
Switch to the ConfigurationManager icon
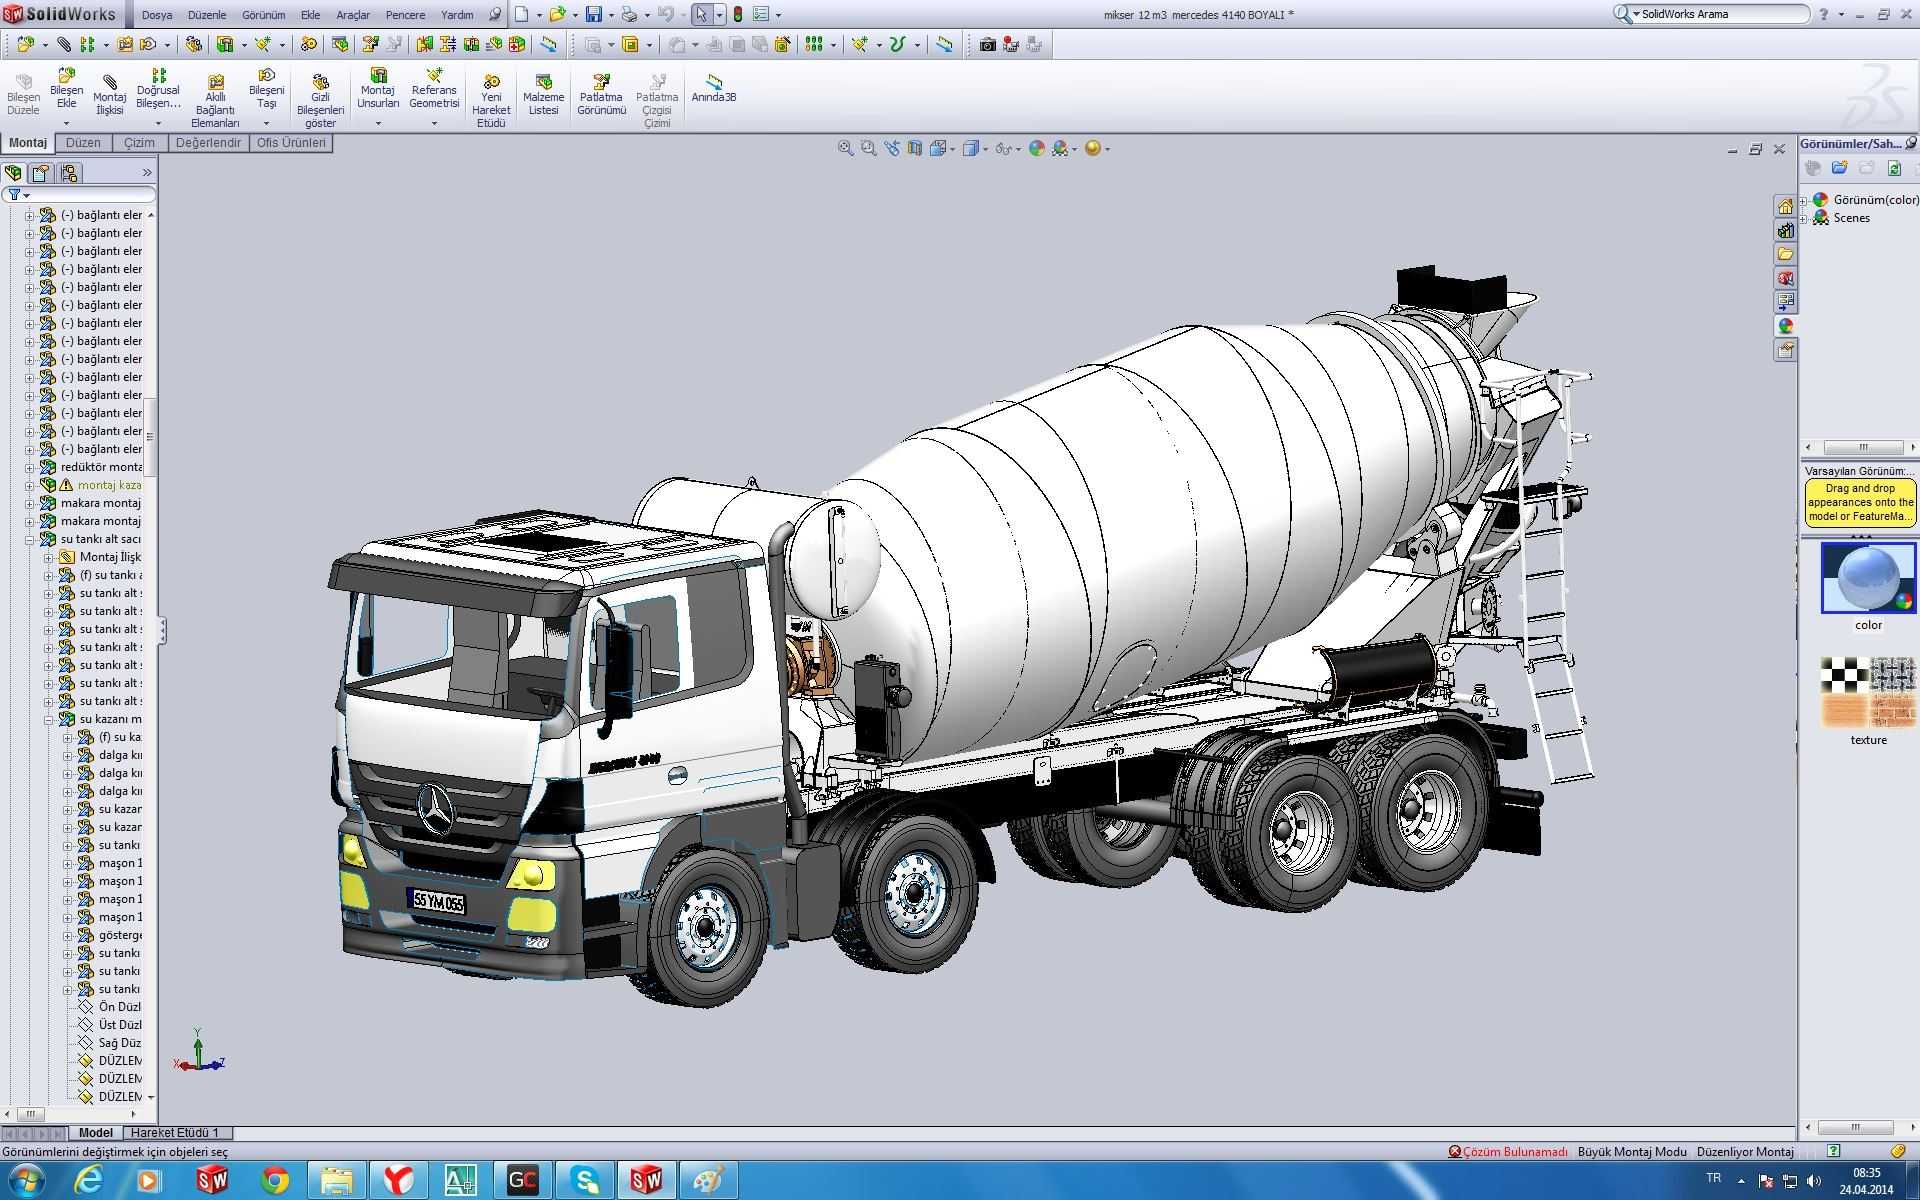(69, 173)
